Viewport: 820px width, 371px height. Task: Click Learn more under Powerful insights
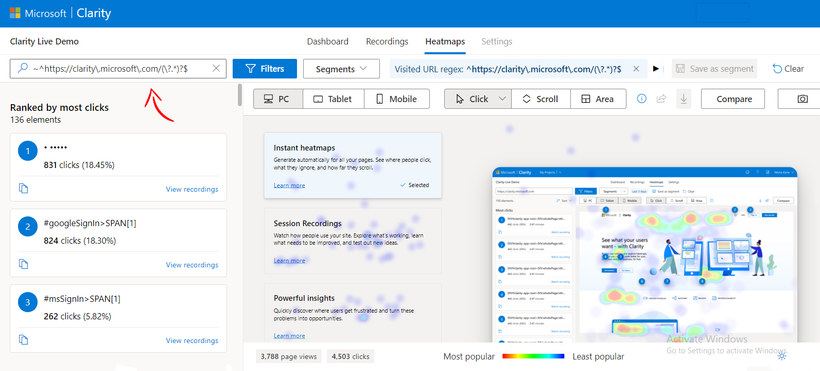tap(289, 336)
